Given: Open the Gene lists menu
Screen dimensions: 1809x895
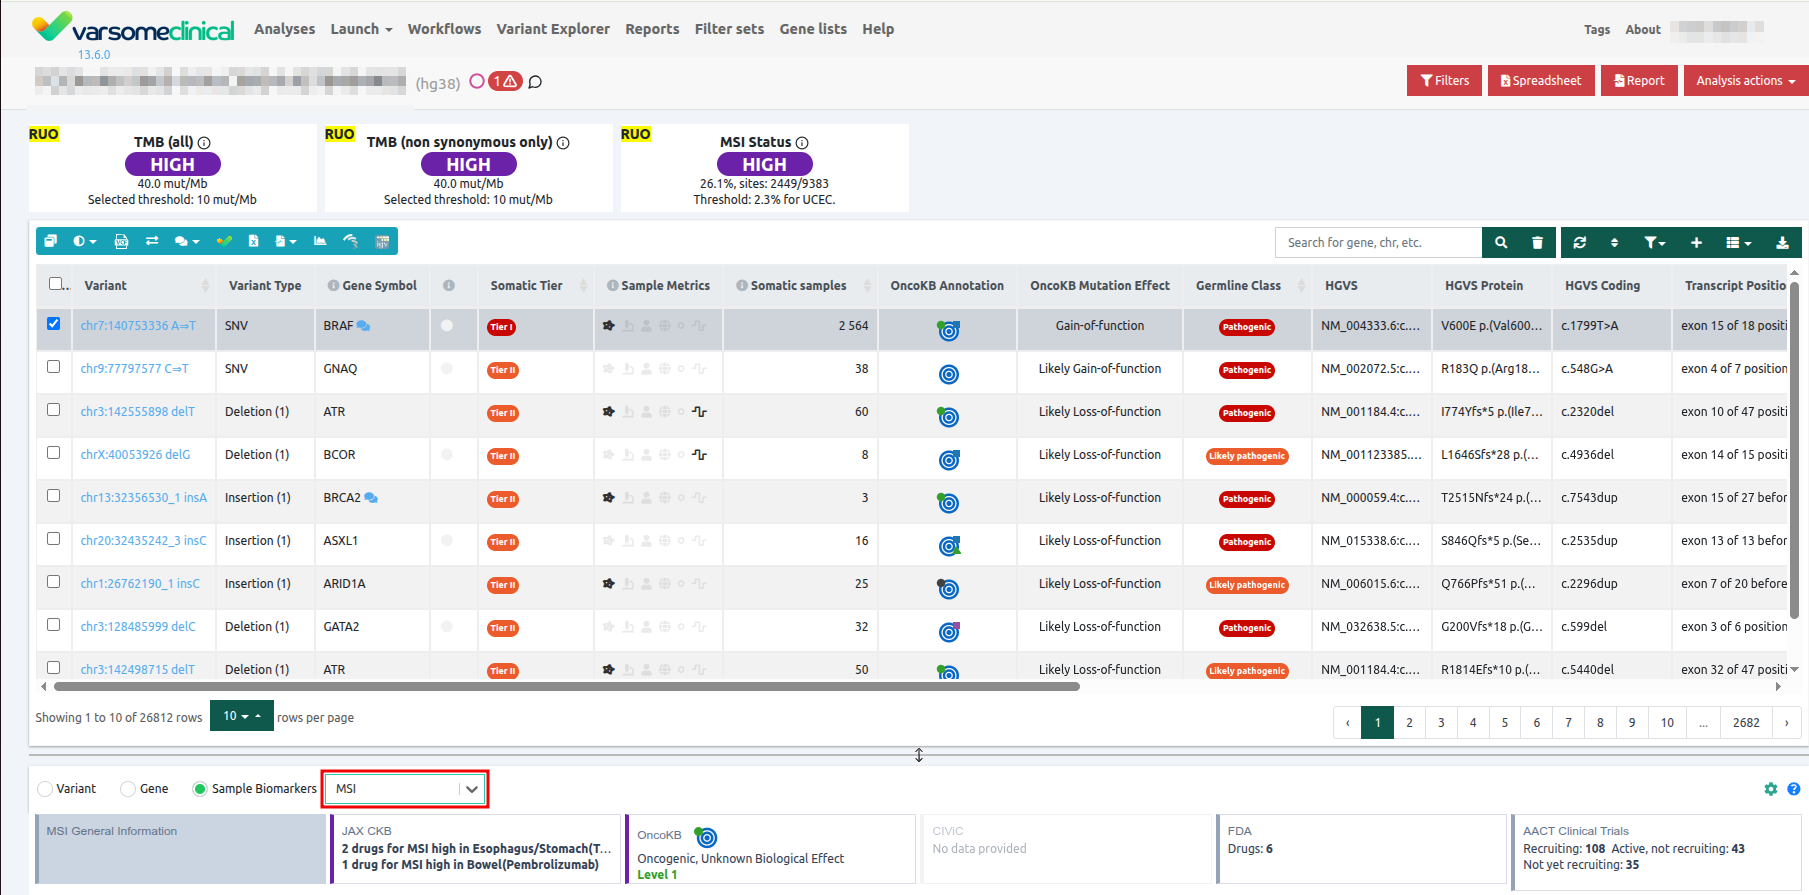Looking at the screenshot, I should click(812, 29).
